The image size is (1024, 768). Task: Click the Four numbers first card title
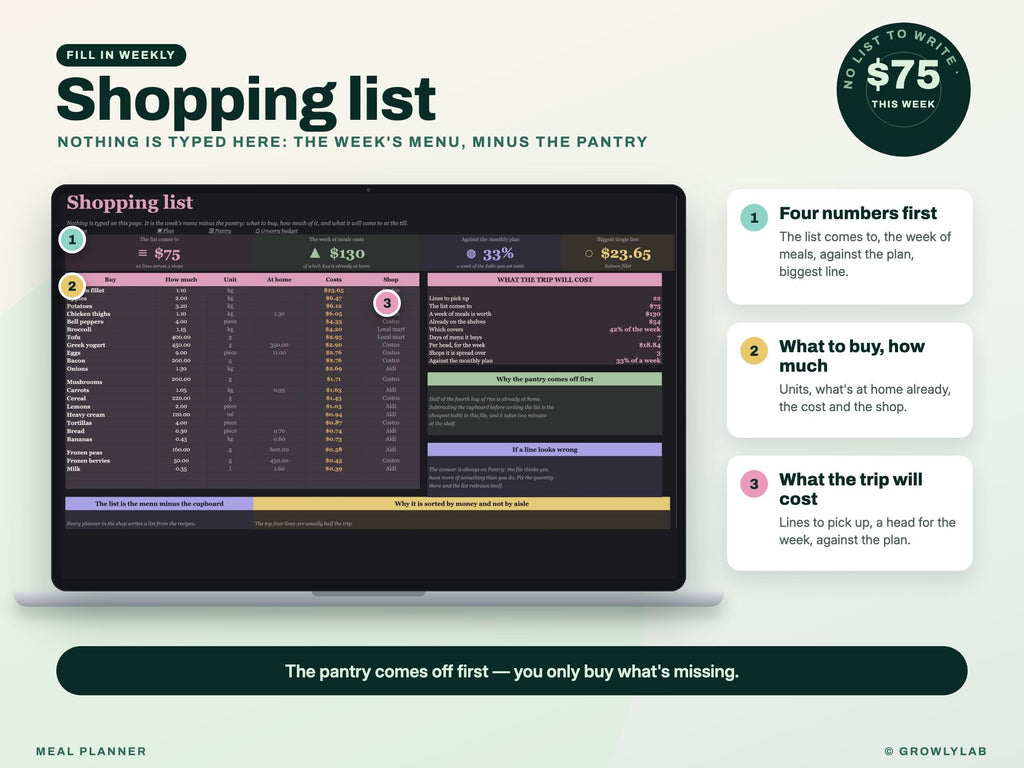[x=857, y=214]
